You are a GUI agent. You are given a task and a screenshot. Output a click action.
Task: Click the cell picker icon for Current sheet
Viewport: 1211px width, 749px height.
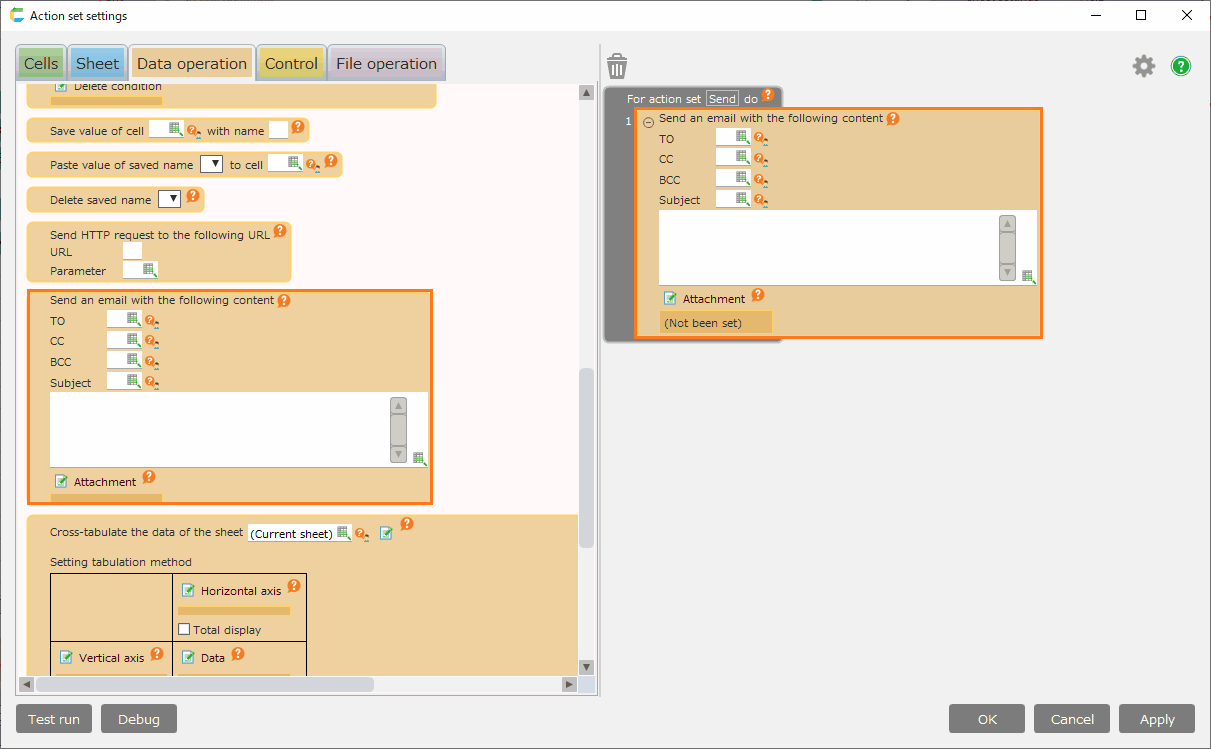[x=343, y=533]
